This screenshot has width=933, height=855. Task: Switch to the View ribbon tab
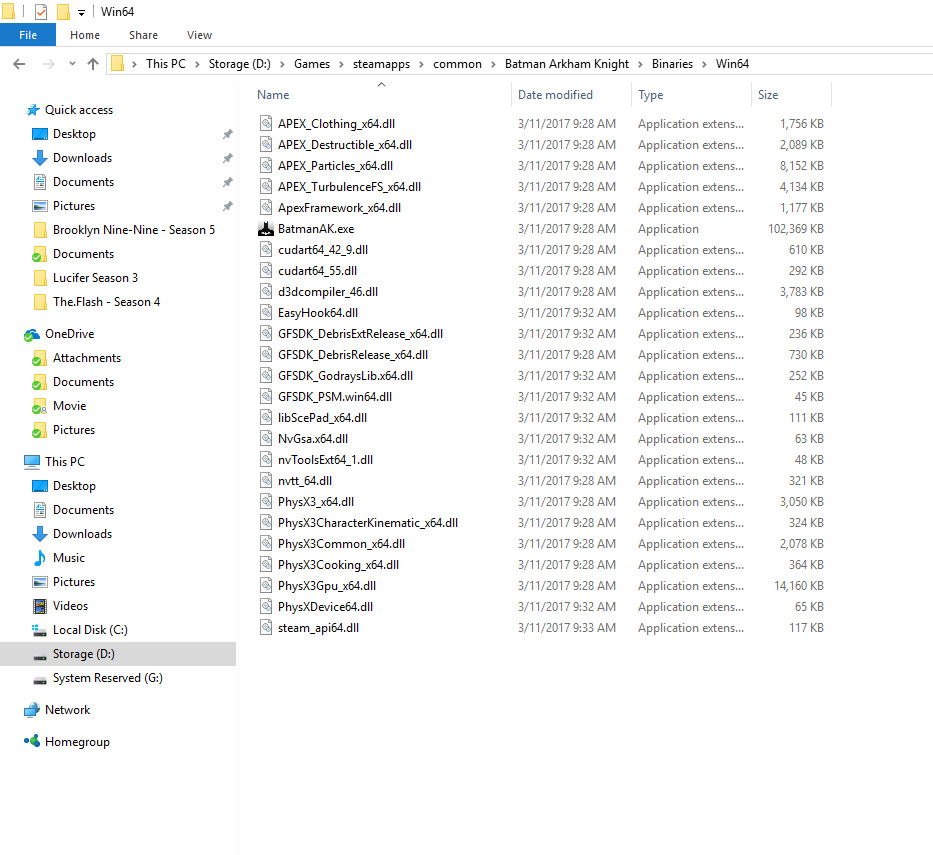199,35
